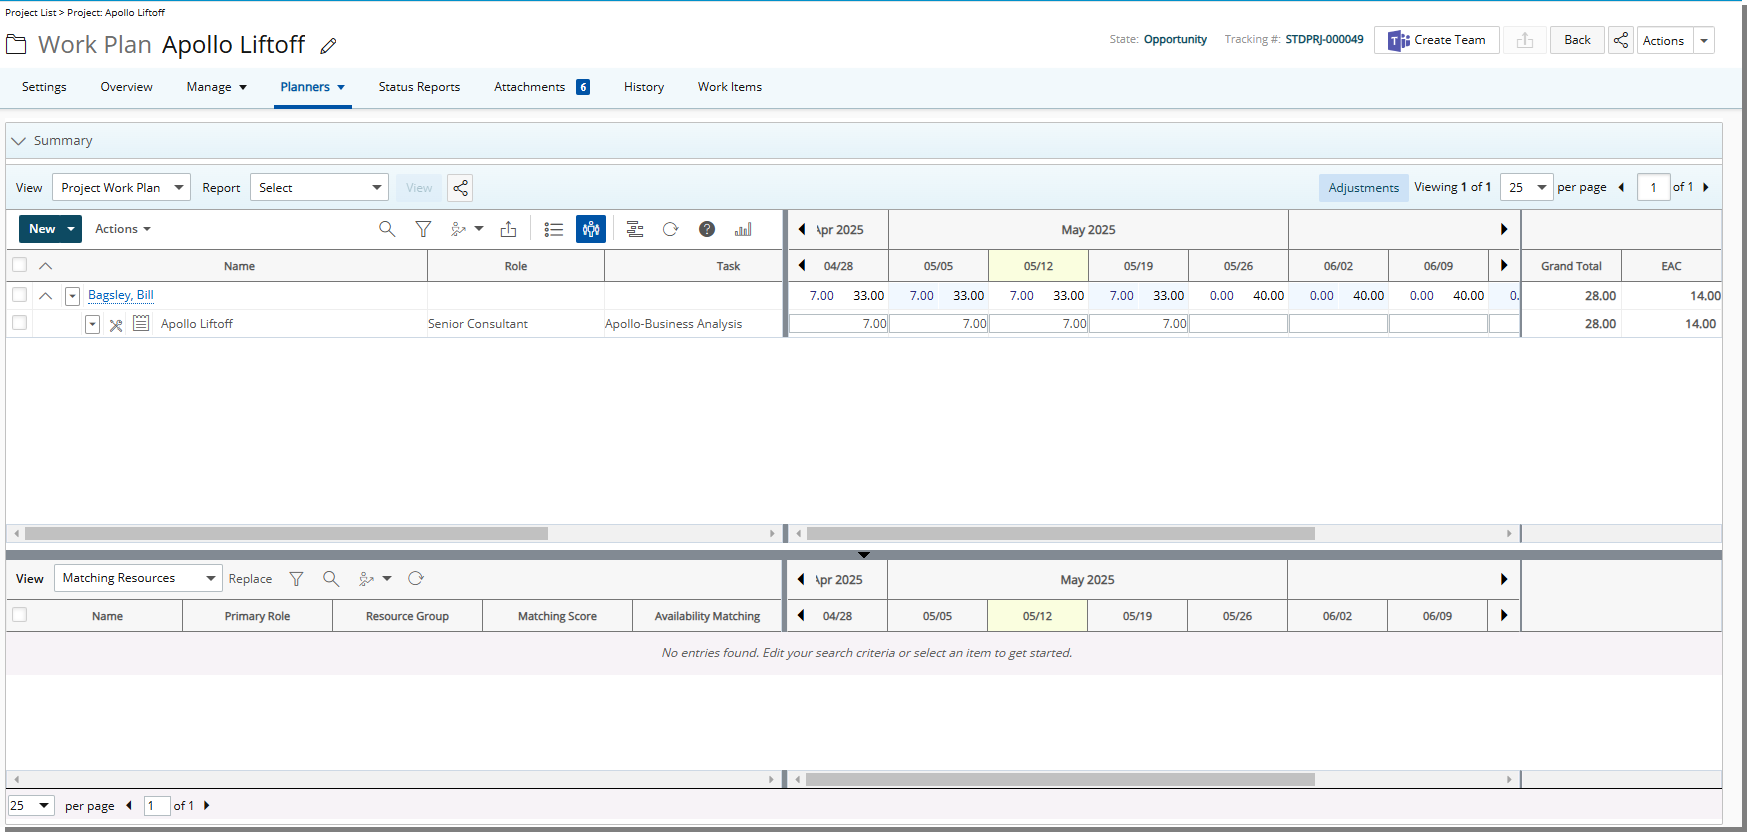Open the Settings tab
The width and height of the screenshot is (1747, 832).
click(44, 87)
